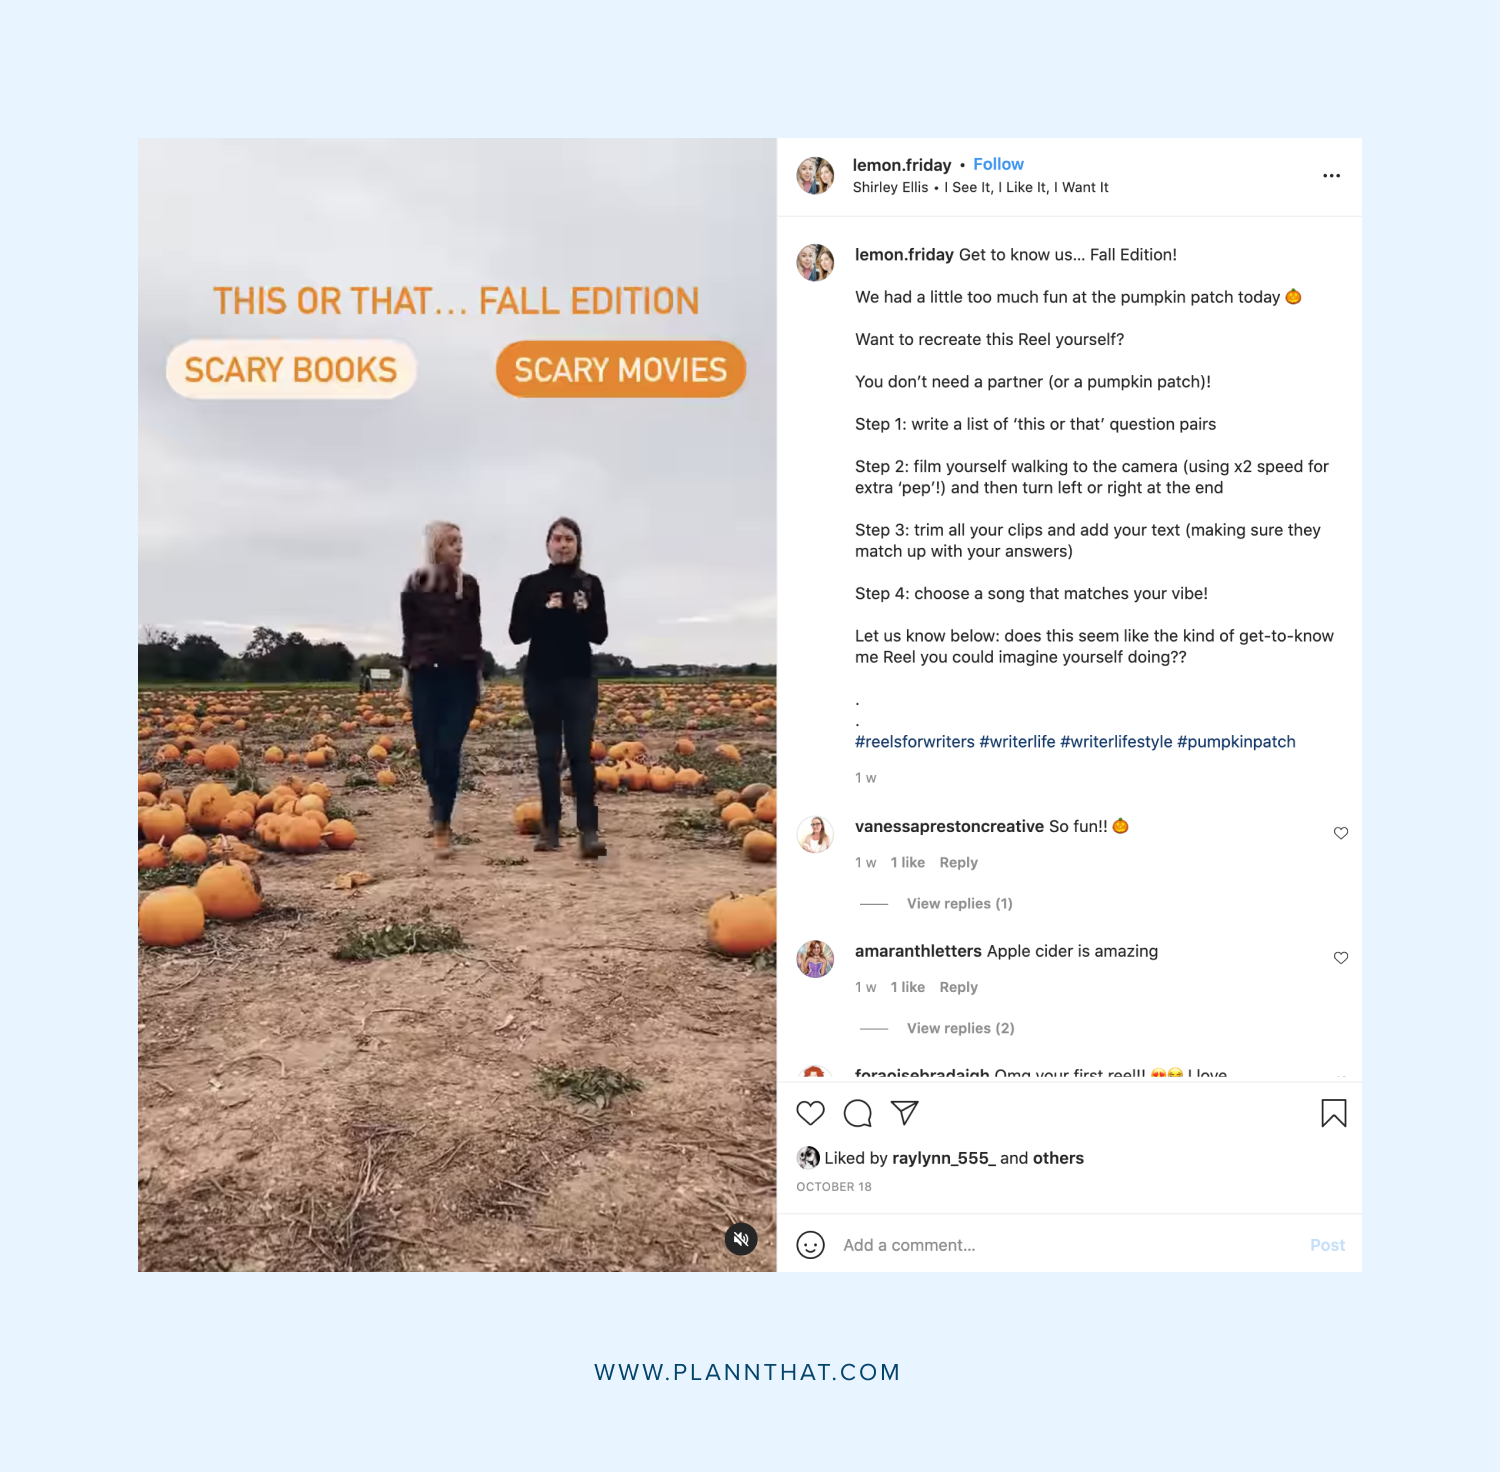
Task: Reply to vanessaprestoncreative's comment
Action: point(958,863)
